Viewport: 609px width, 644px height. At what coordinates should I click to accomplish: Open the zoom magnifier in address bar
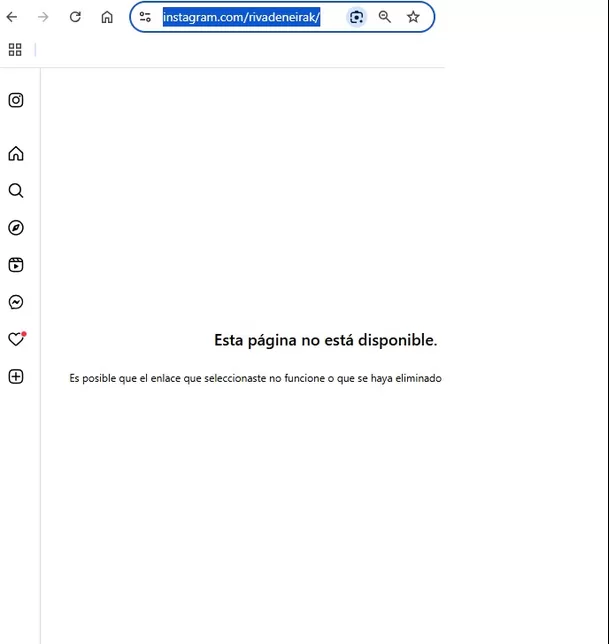click(385, 17)
